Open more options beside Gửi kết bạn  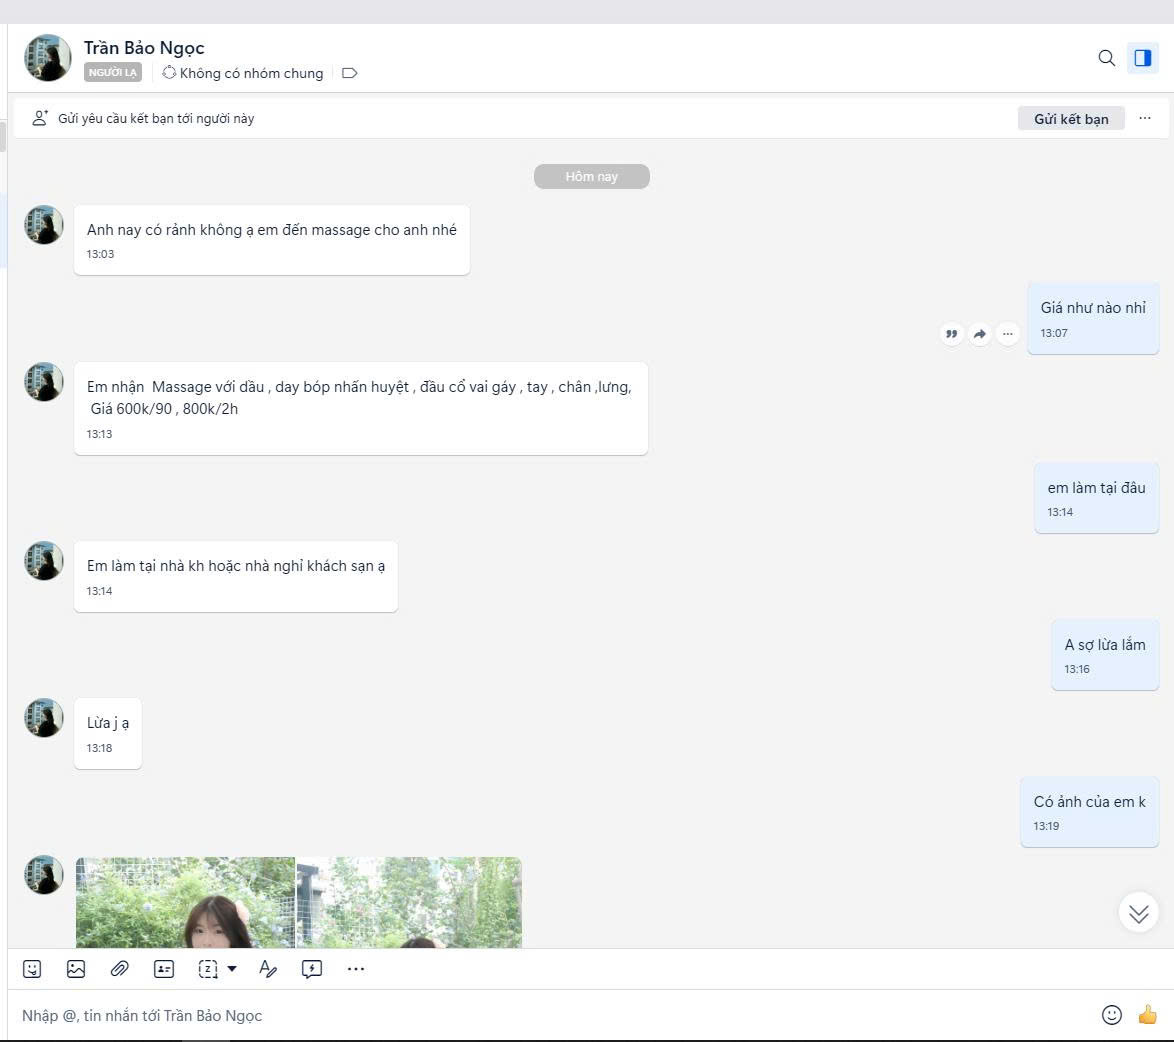tap(1145, 118)
